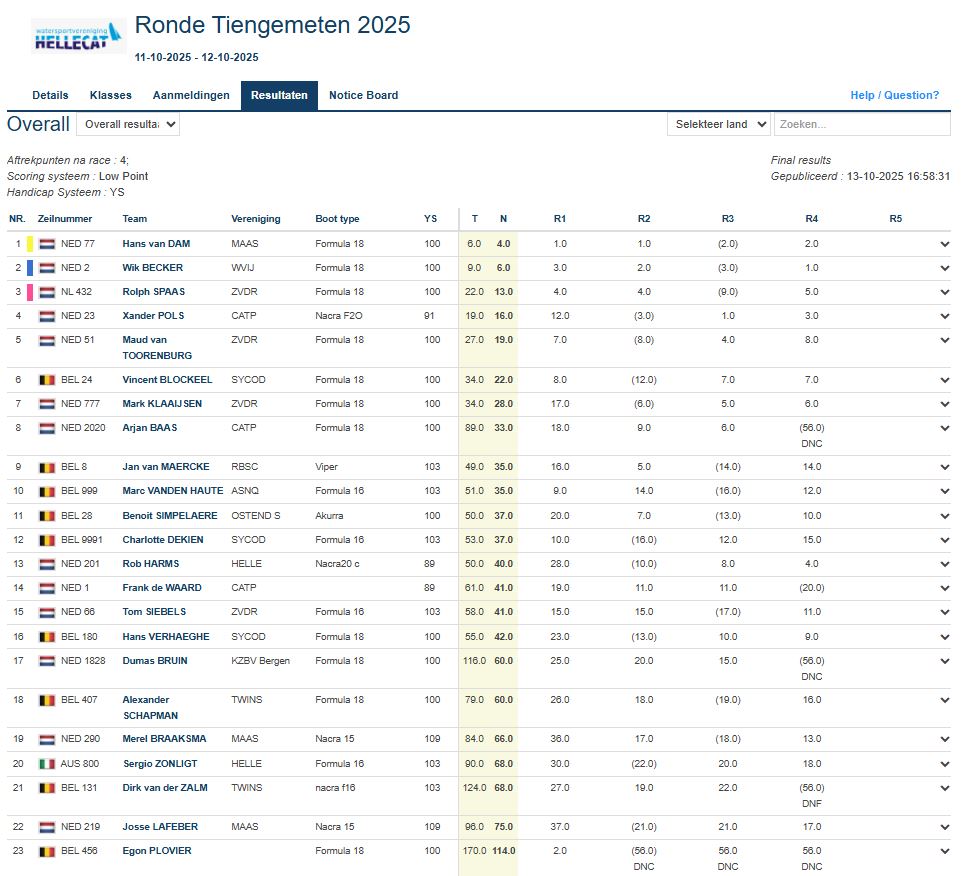Click the blue second-place marker
The image size is (975, 876).
click(x=30, y=268)
